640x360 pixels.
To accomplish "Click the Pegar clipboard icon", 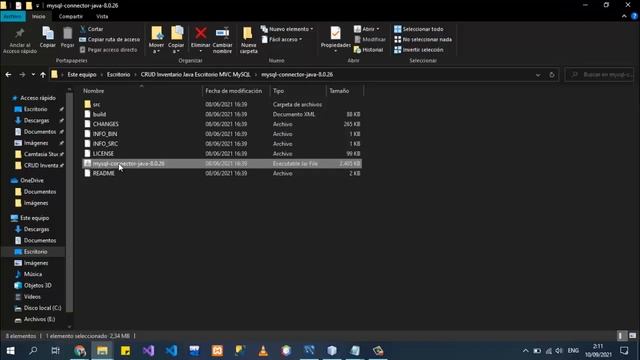I will click(x=67, y=34).
